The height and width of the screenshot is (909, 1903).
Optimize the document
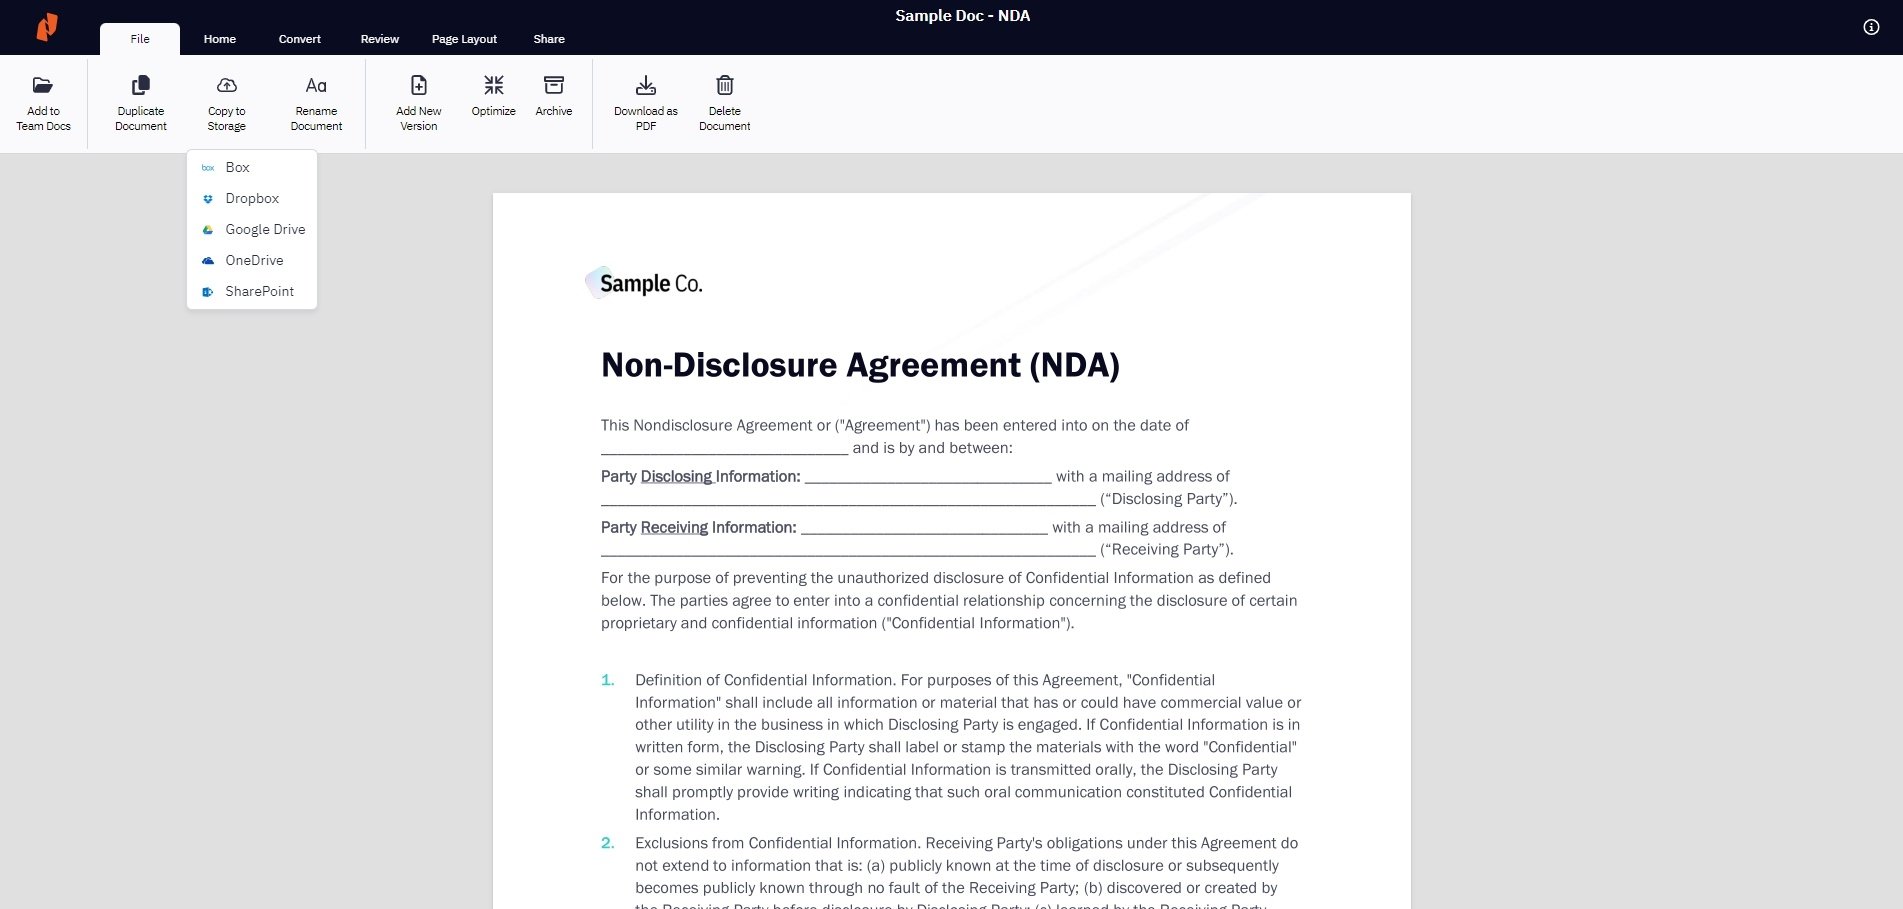click(x=493, y=96)
